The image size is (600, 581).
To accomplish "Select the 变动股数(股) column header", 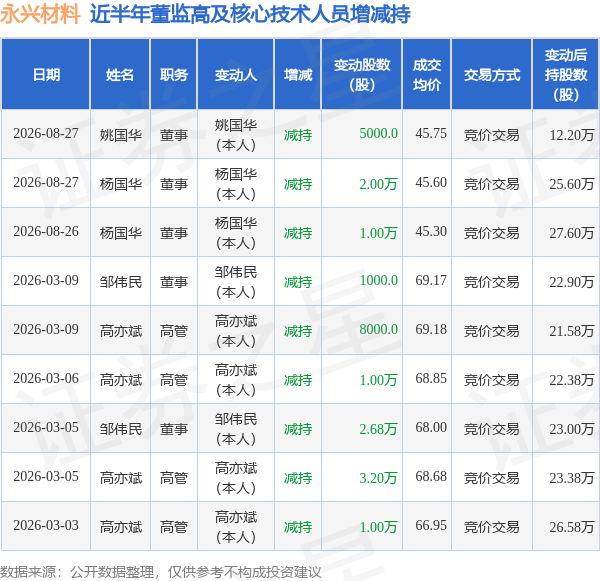I will [362, 74].
